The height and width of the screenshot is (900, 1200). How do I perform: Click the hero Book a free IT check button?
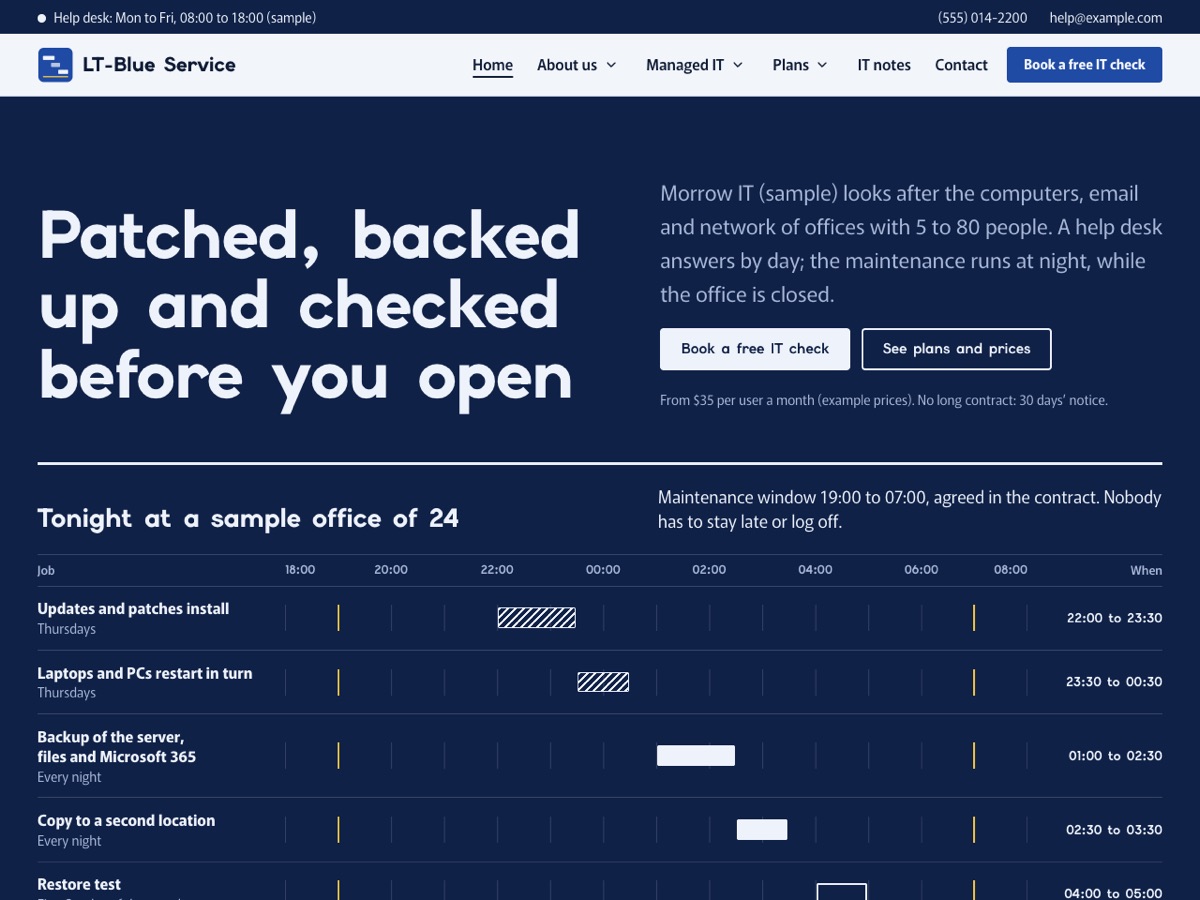click(x=755, y=349)
